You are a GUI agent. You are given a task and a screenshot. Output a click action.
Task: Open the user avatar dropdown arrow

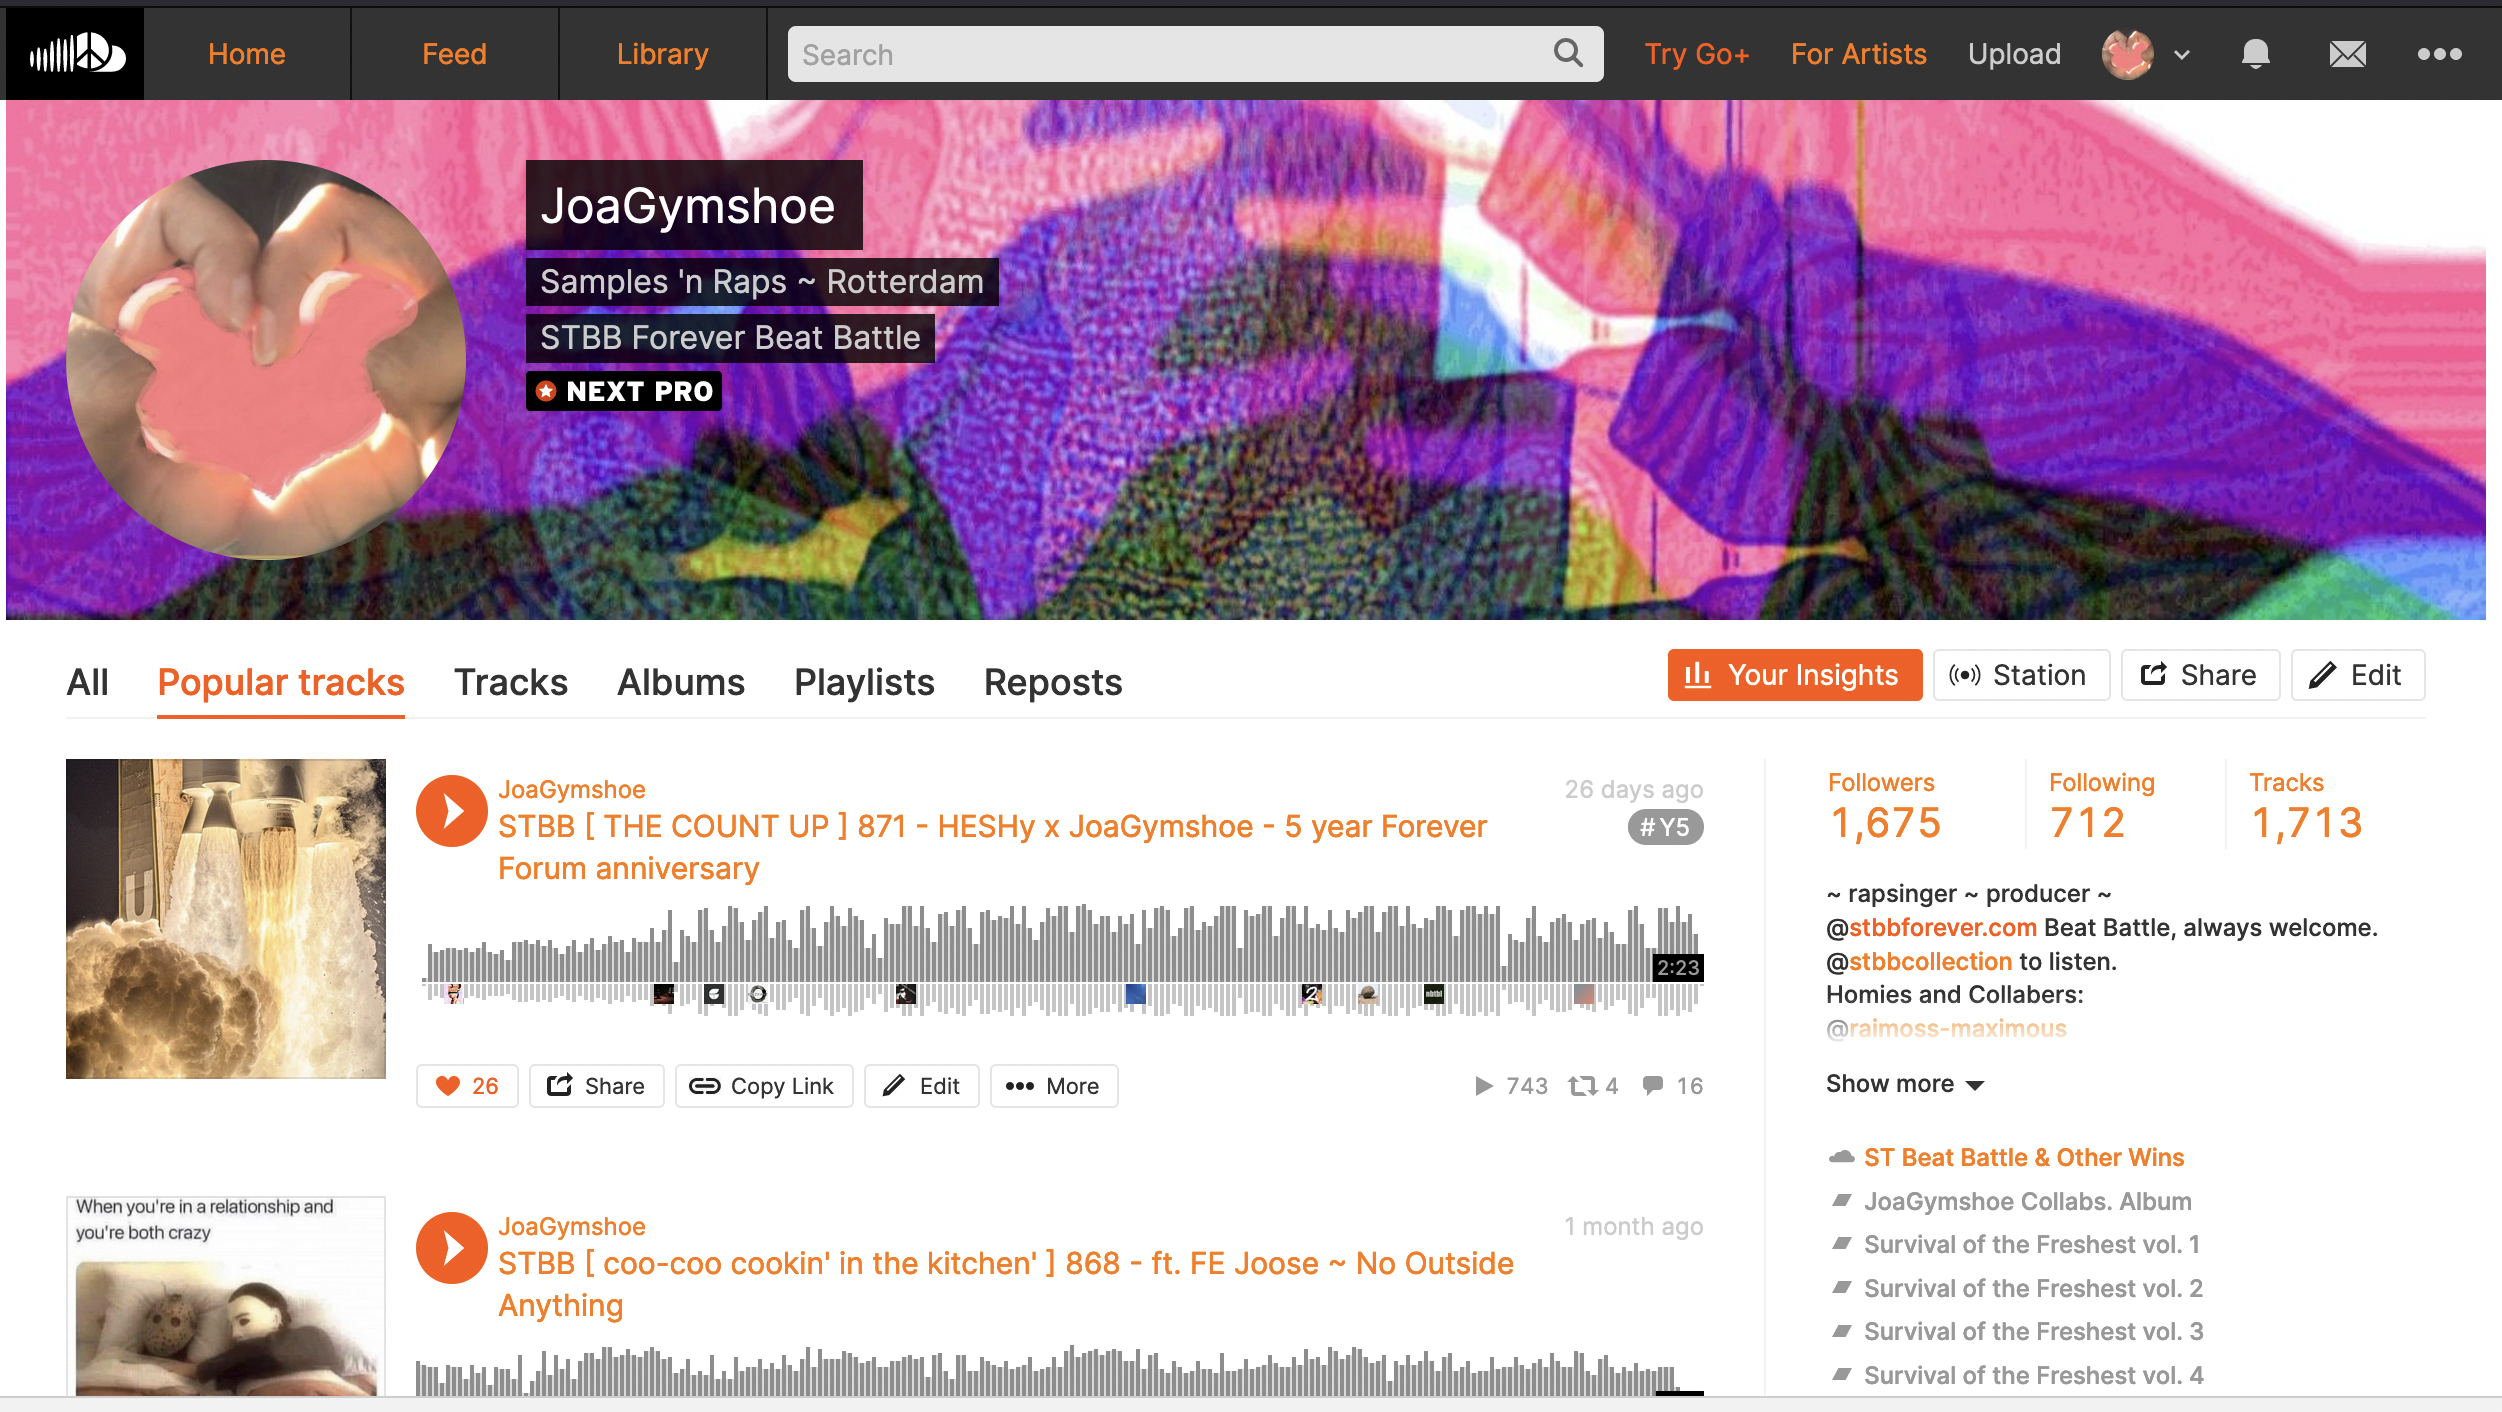(x=2182, y=55)
